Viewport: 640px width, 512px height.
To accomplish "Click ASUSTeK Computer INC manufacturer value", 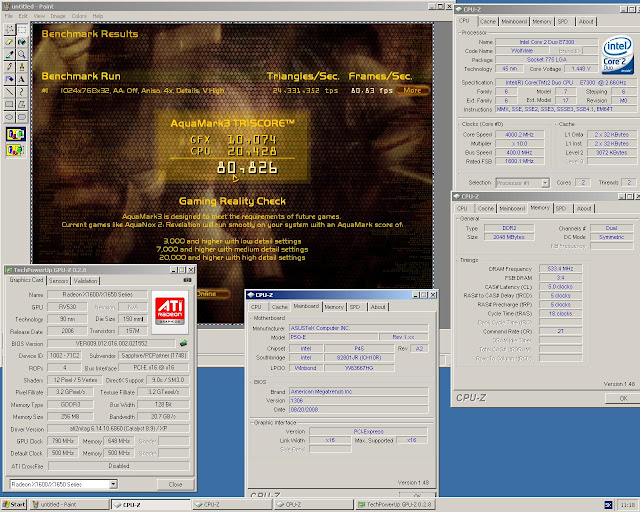I will [x=358, y=328].
